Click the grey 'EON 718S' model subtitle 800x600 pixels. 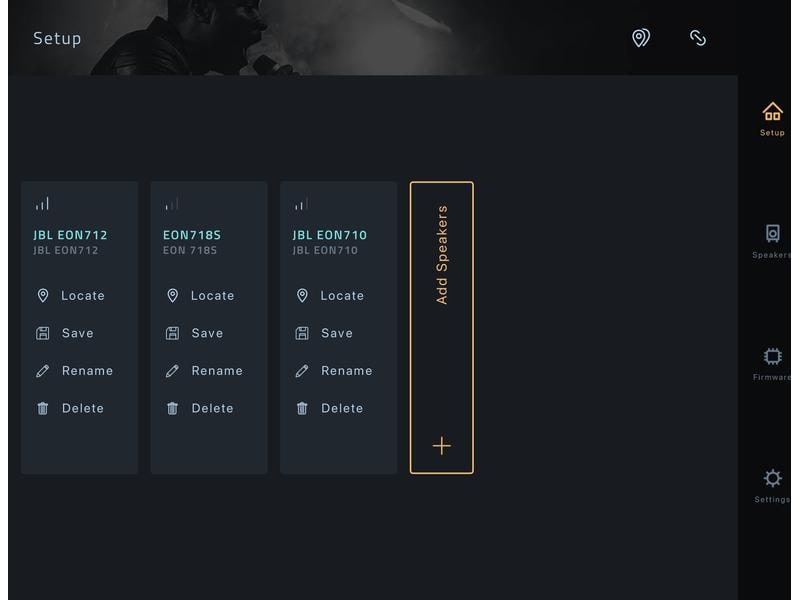pos(190,250)
